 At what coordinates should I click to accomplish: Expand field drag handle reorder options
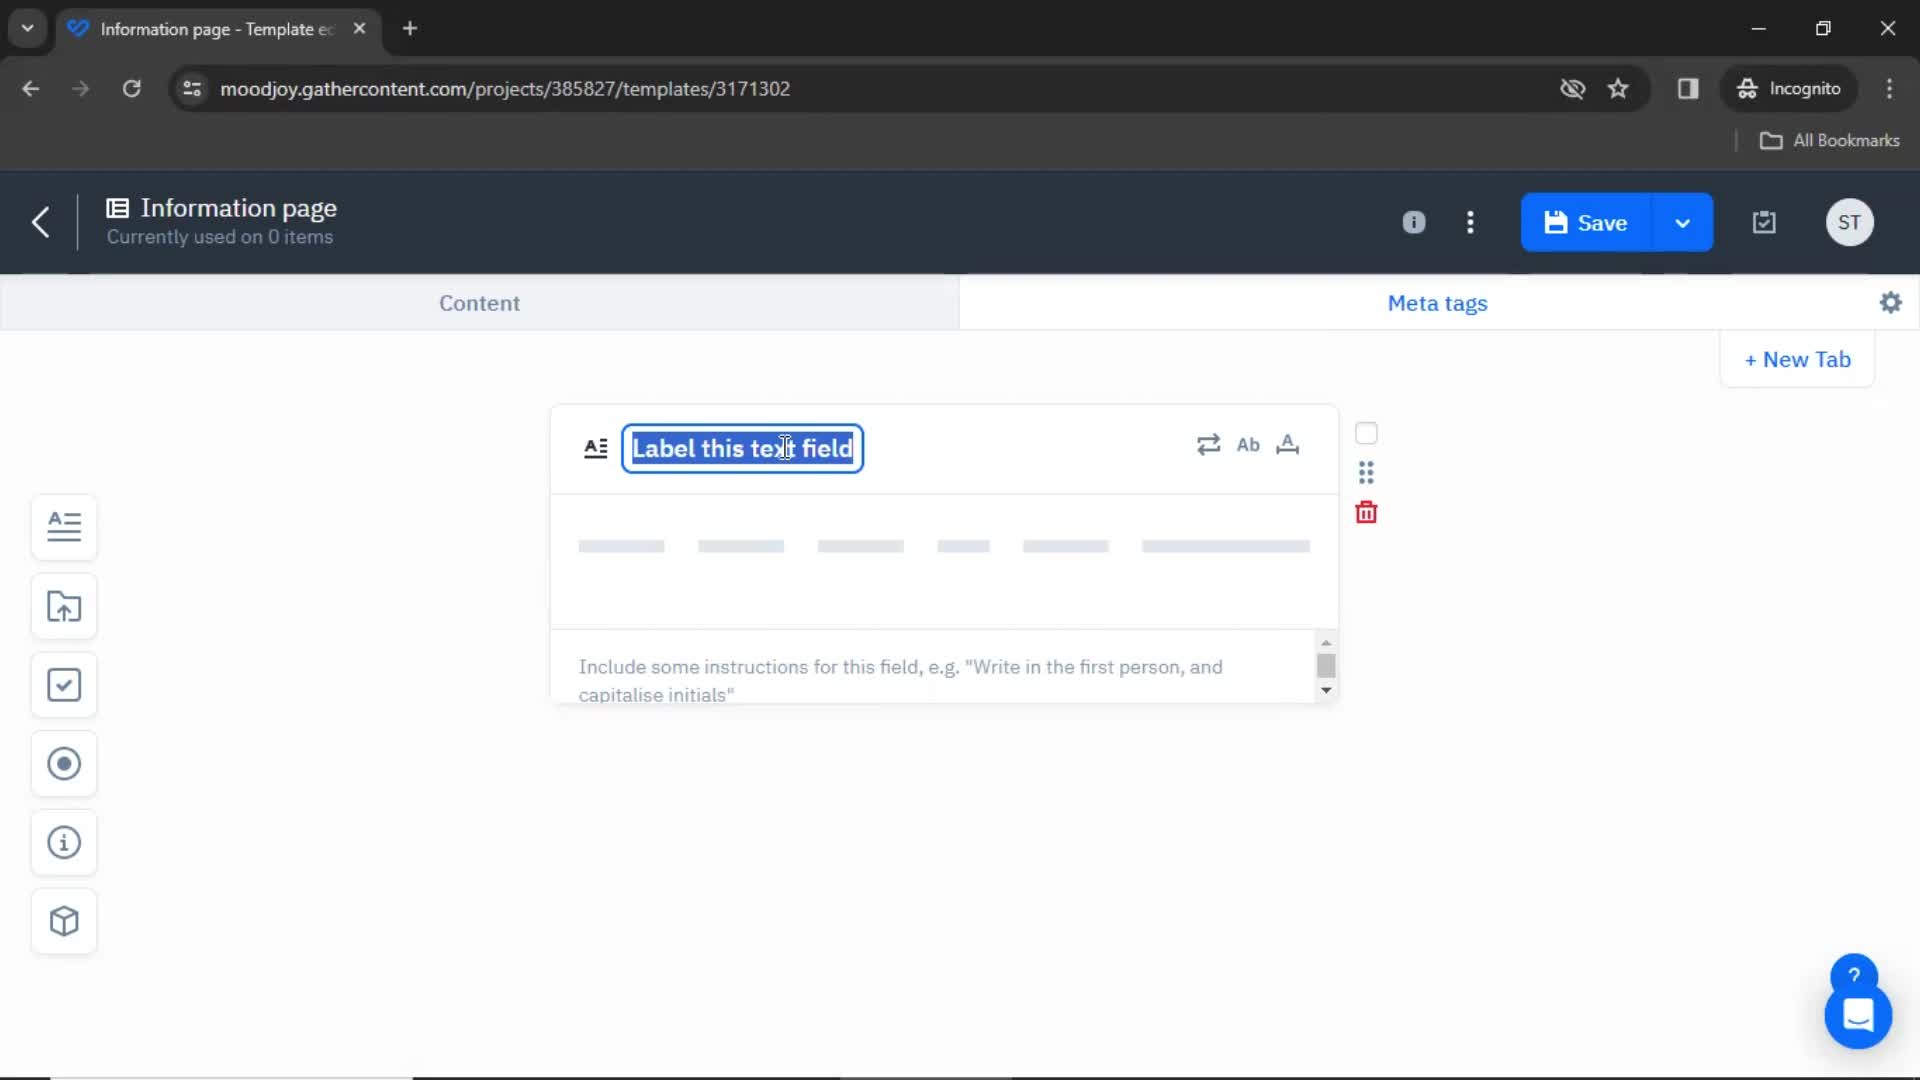tap(1367, 472)
